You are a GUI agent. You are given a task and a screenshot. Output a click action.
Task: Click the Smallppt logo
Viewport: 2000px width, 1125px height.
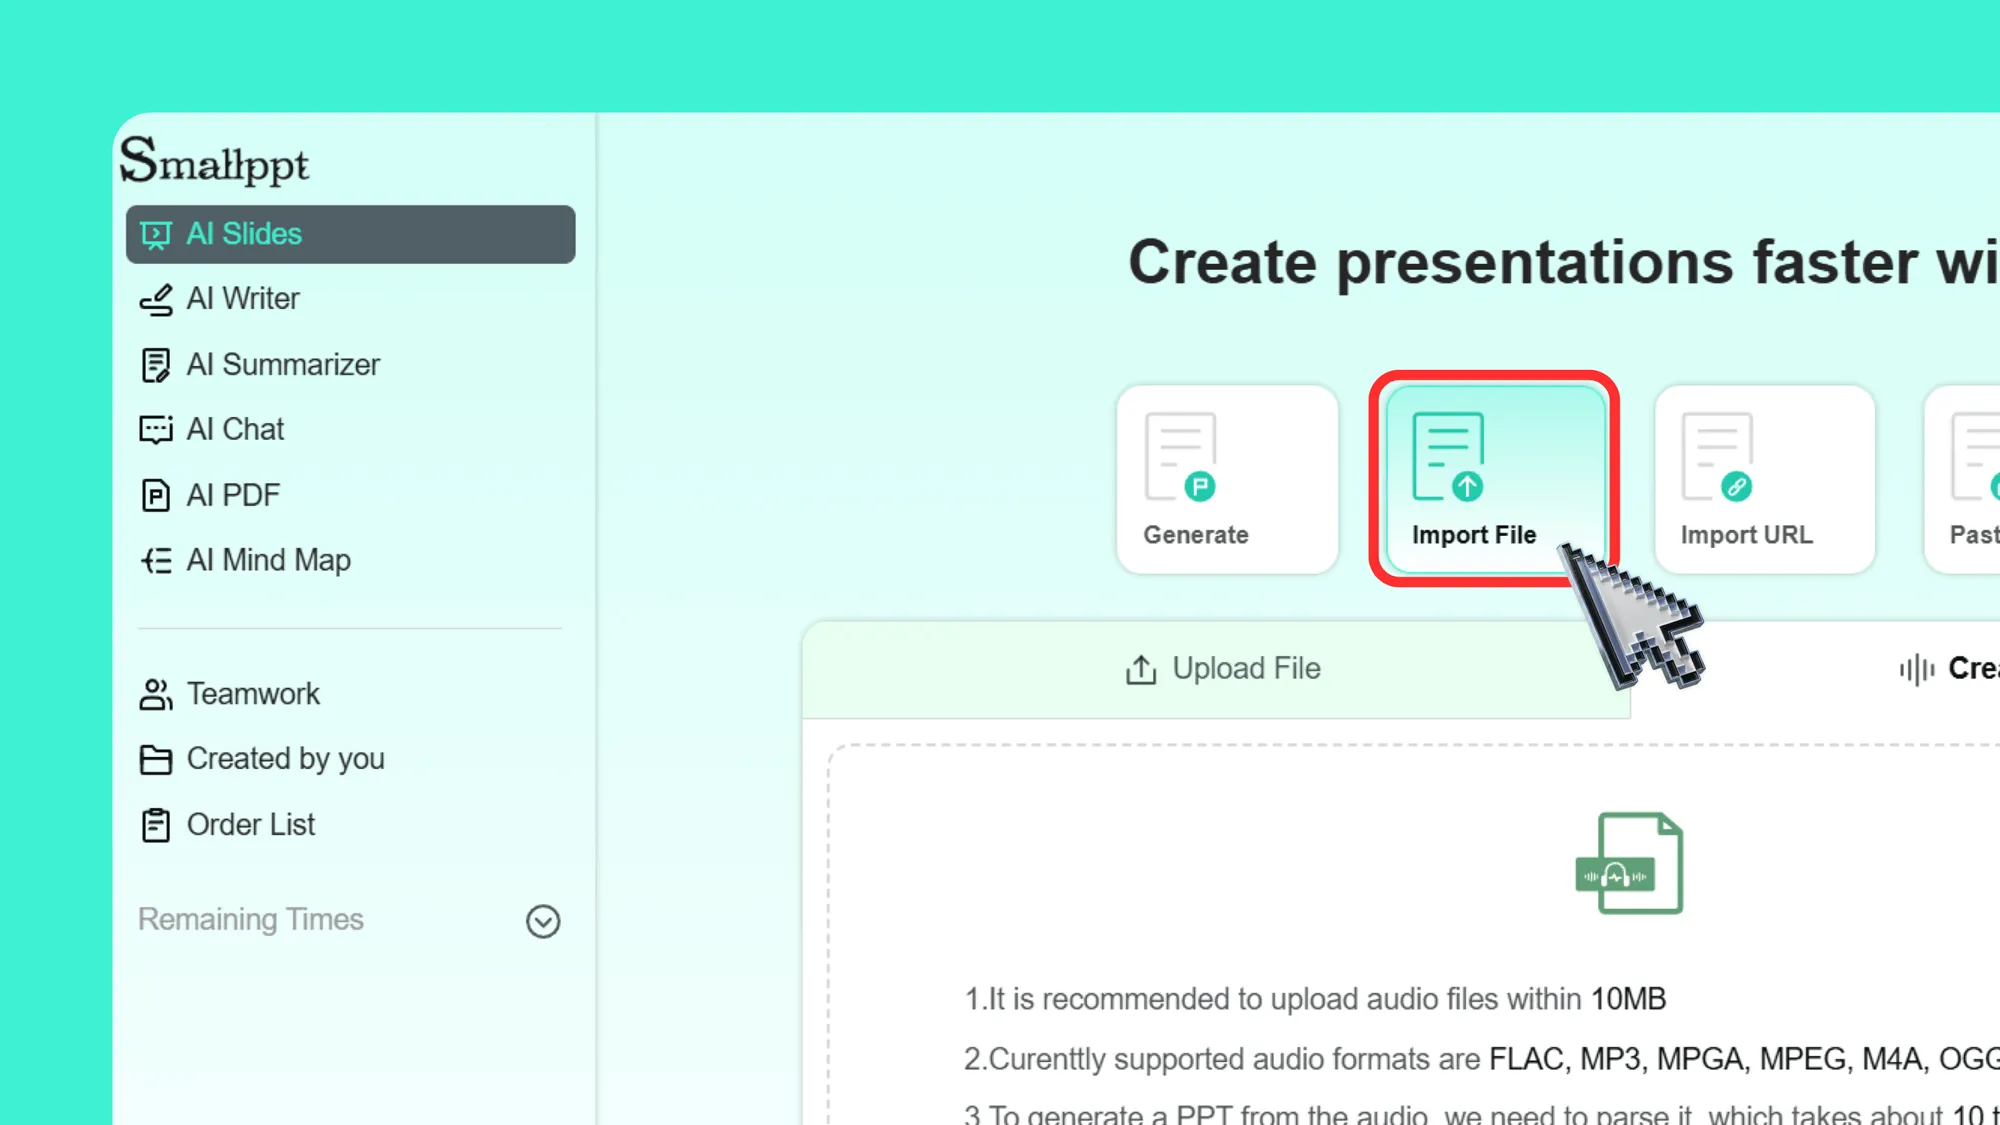coord(213,162)
